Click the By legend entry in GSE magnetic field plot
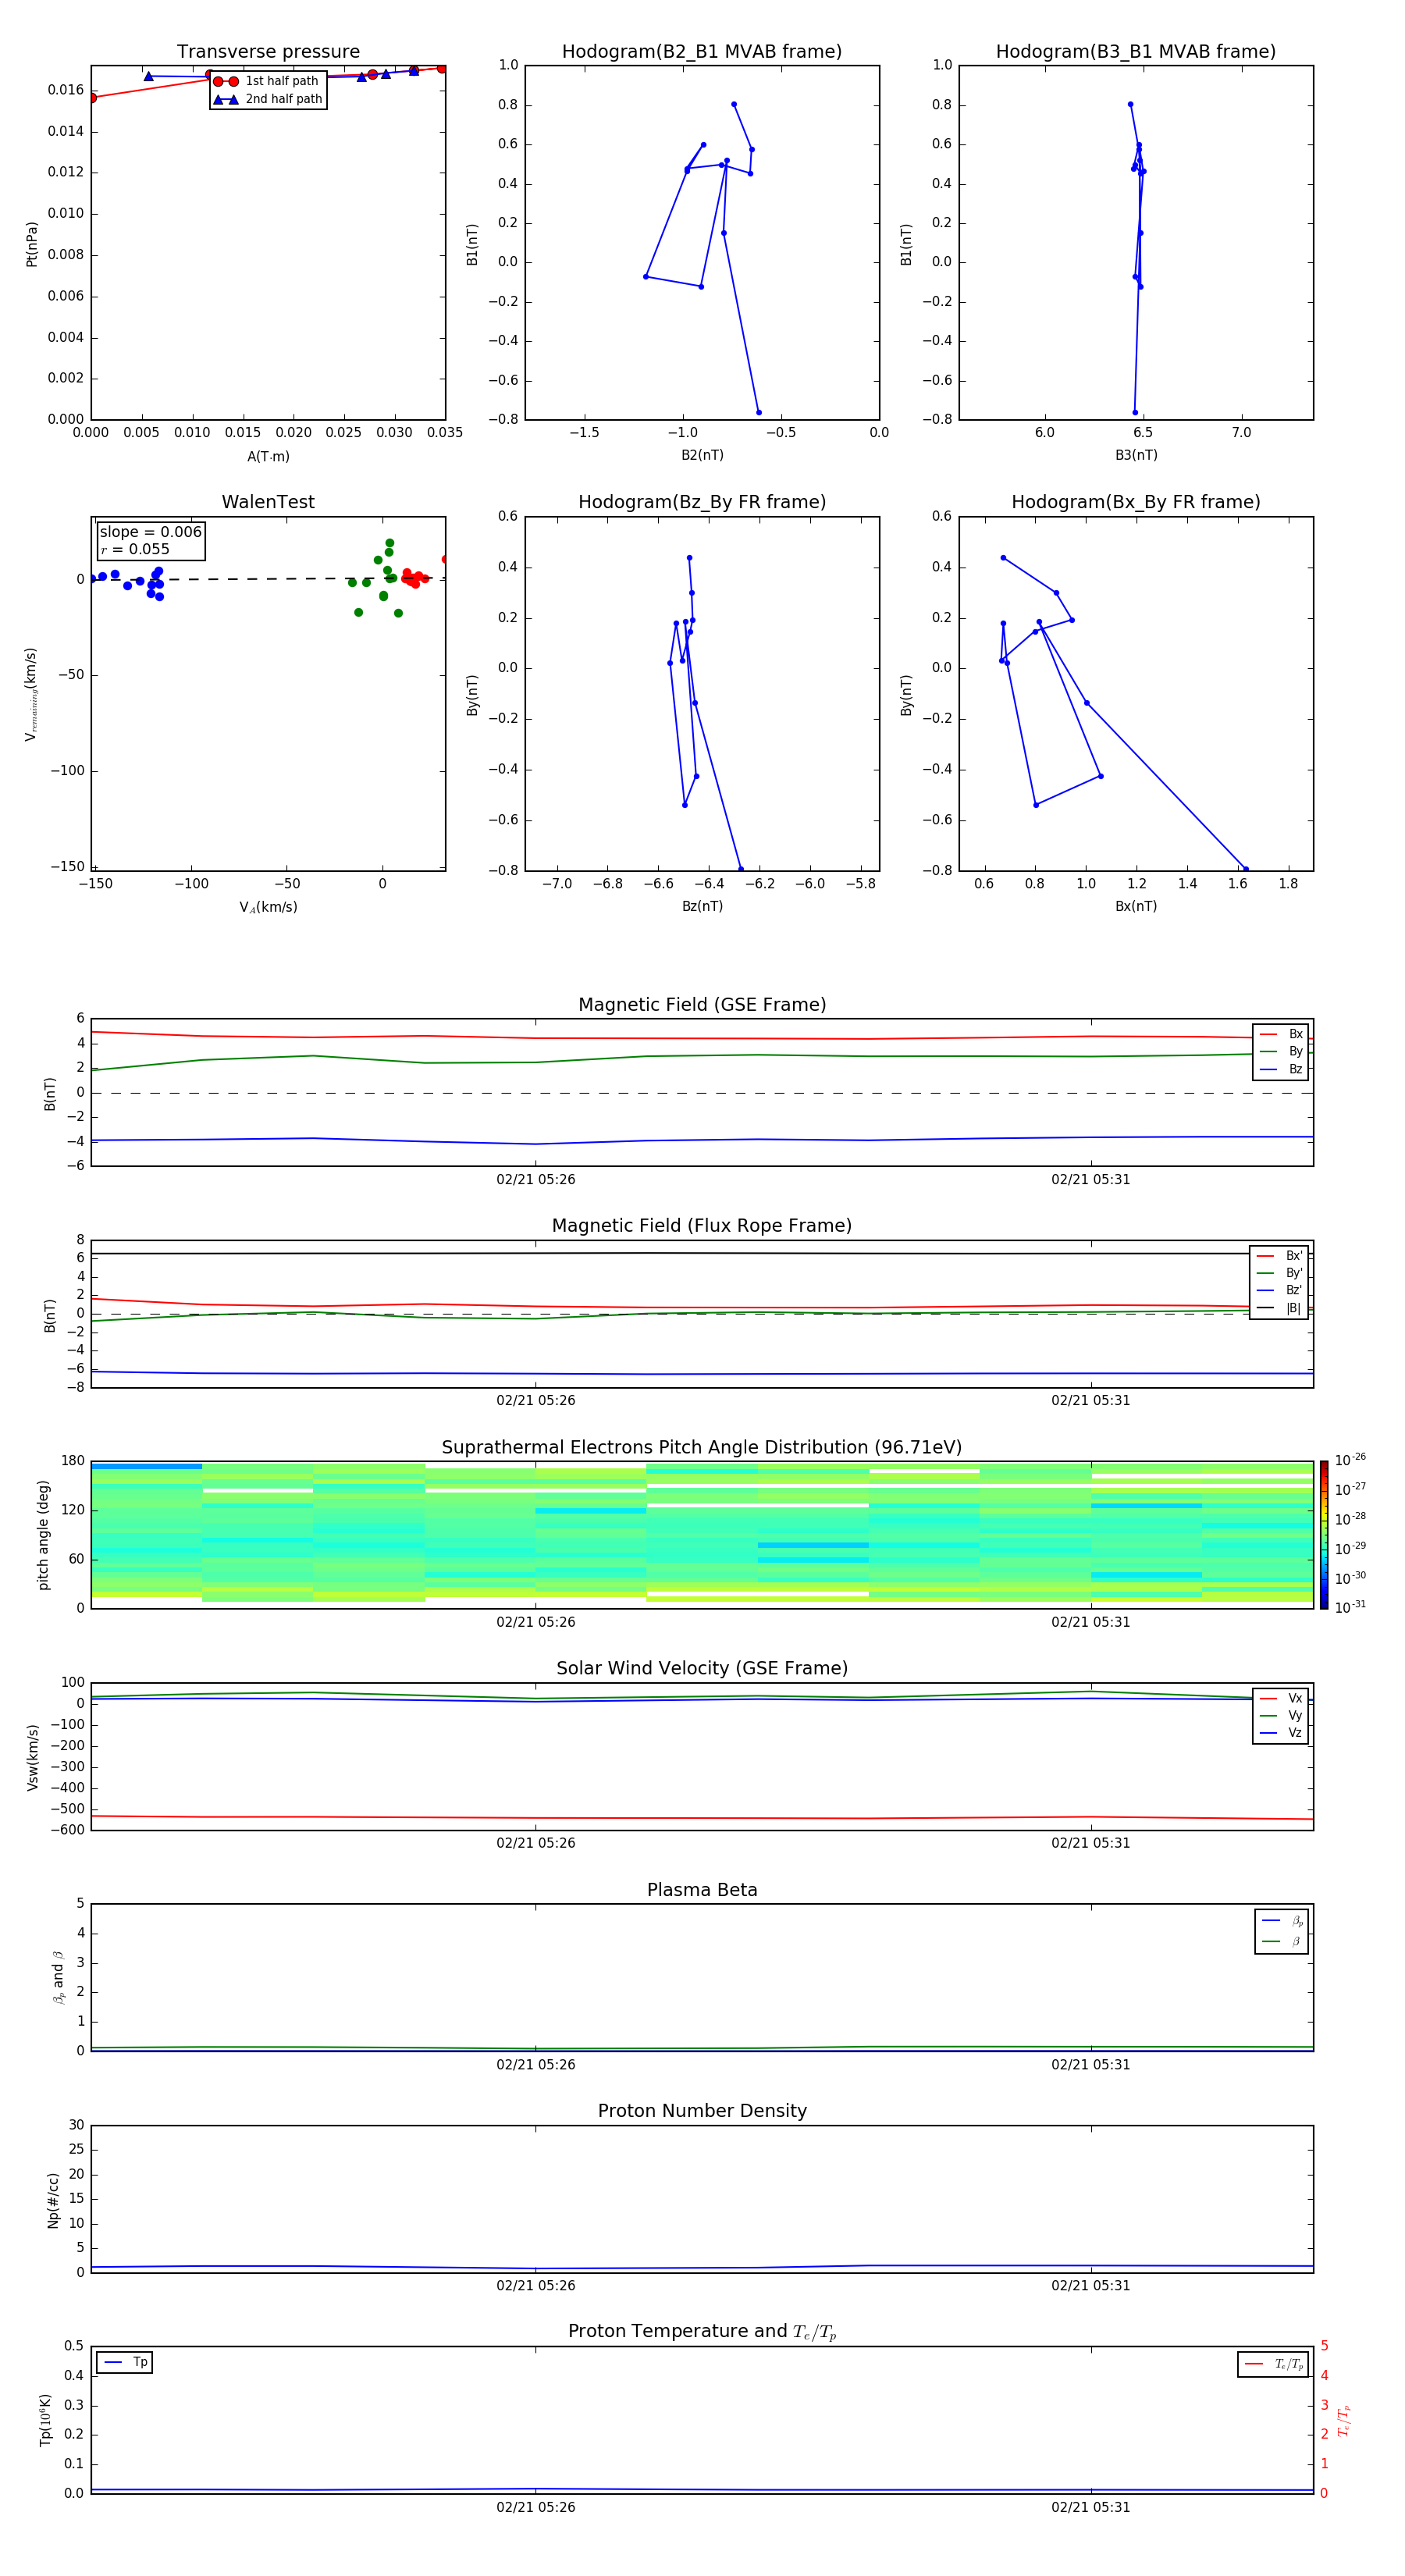 click(x=1281, y=1051)
